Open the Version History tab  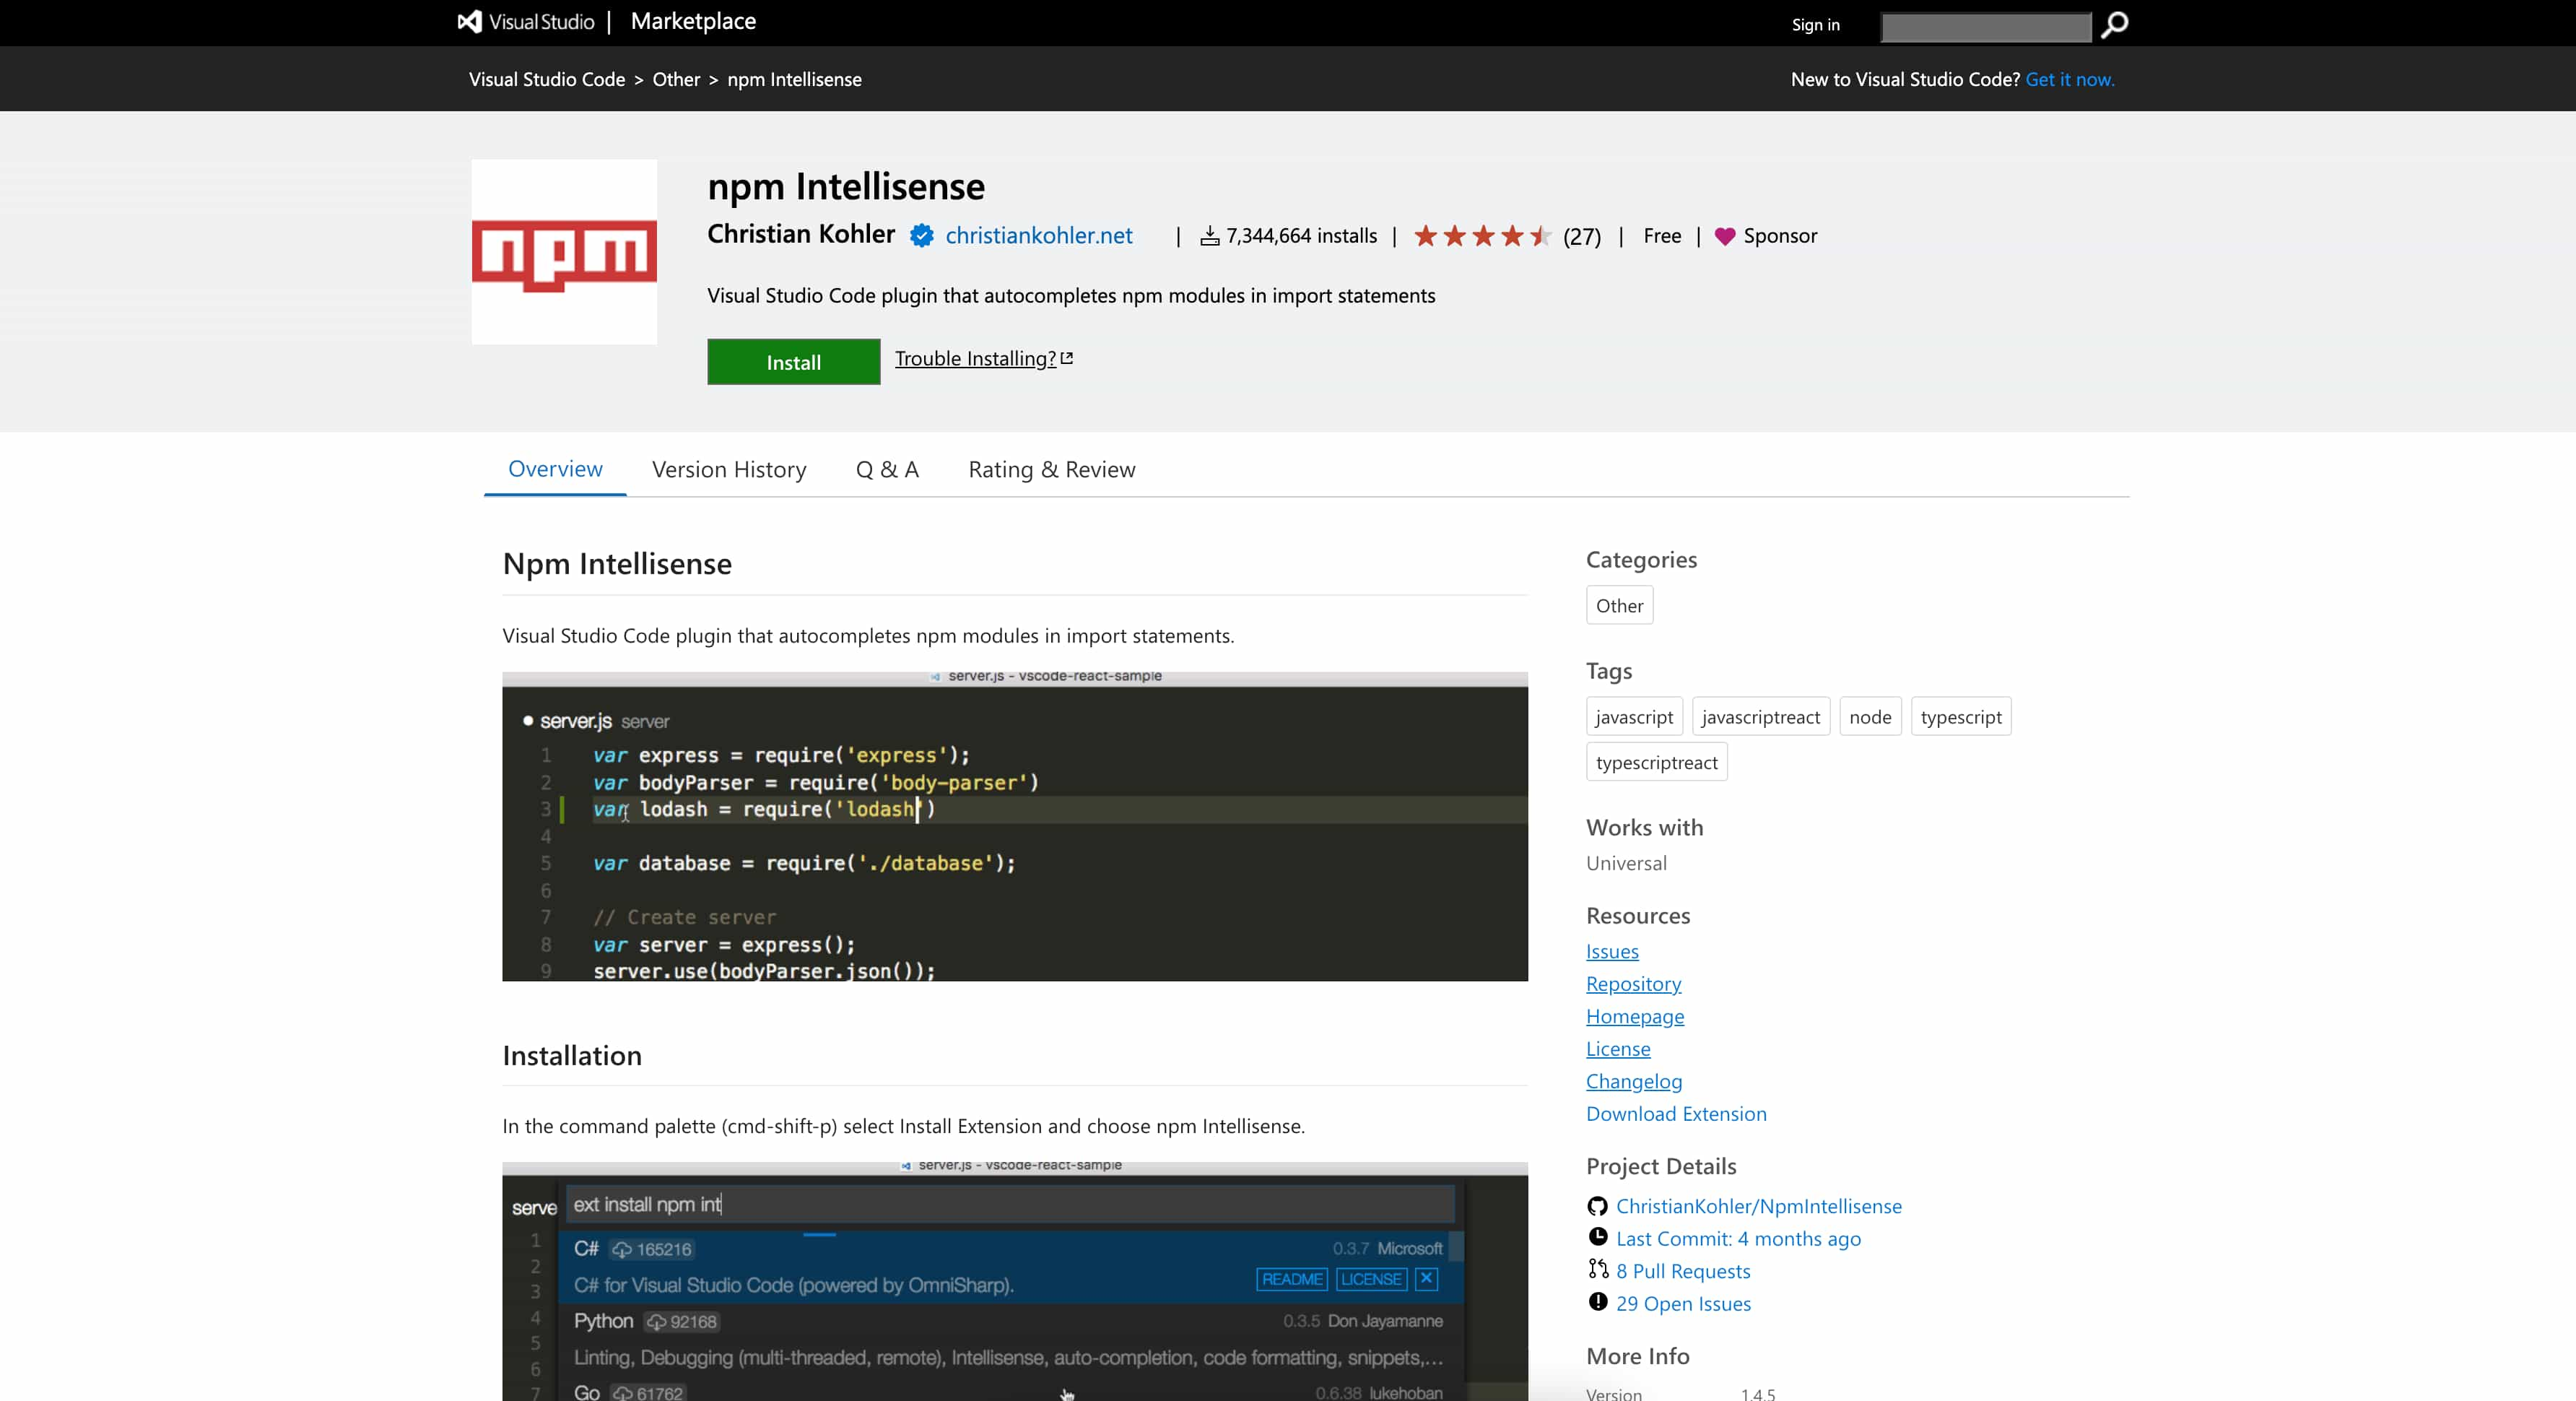(x=729, y=467)
